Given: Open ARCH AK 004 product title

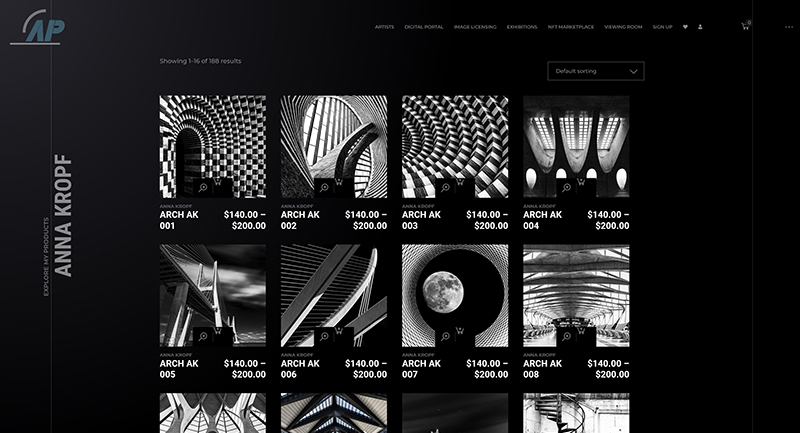Looking at the screenshot, I should (542, 220).
